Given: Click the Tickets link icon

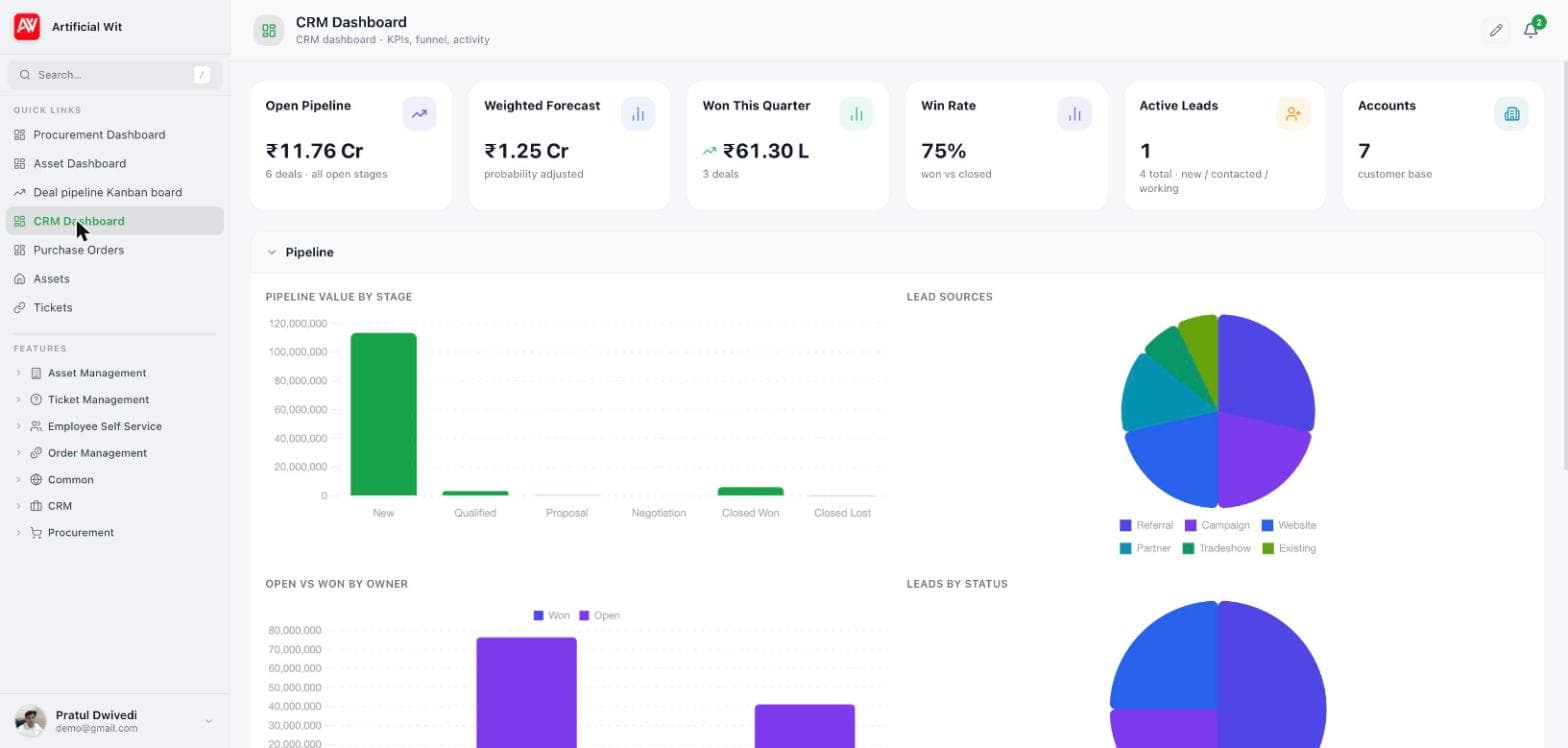Looking at the screenshot, I should [x=20, y=308].
